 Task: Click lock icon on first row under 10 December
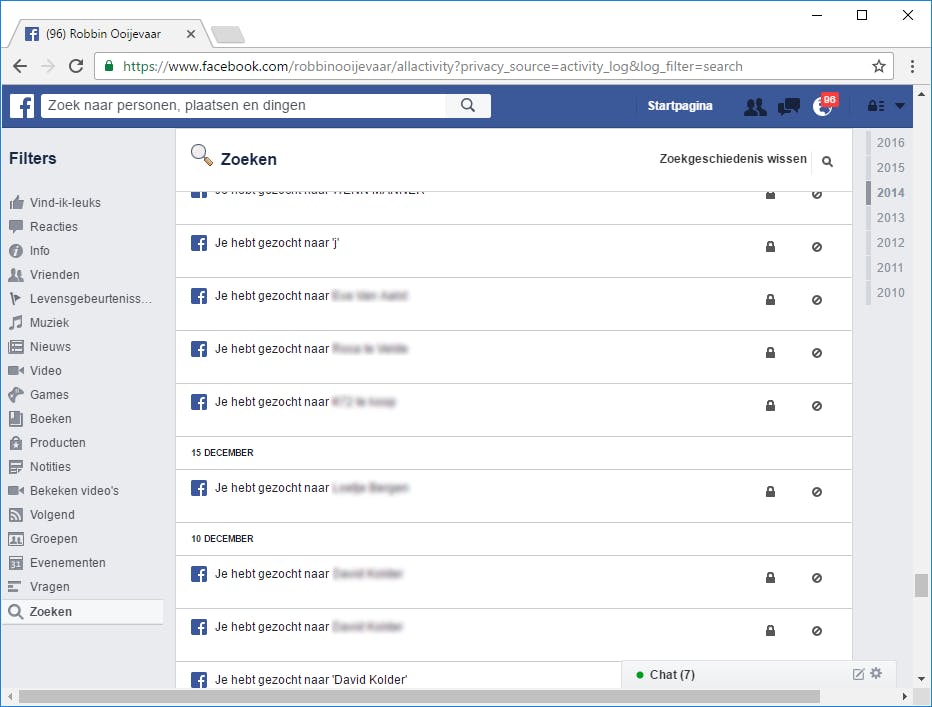point(770,577)
